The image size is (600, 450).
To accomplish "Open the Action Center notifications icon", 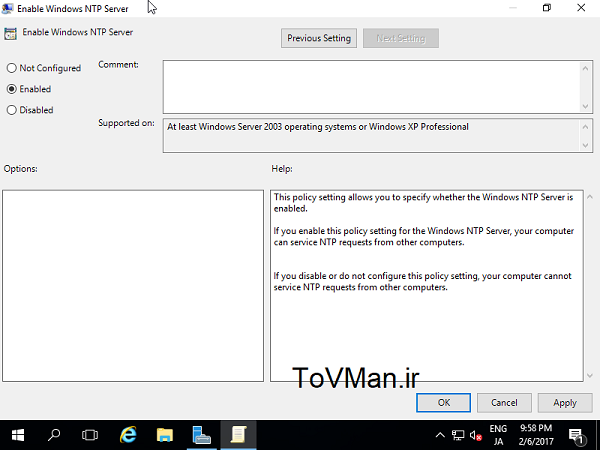I will pos(576,435).
